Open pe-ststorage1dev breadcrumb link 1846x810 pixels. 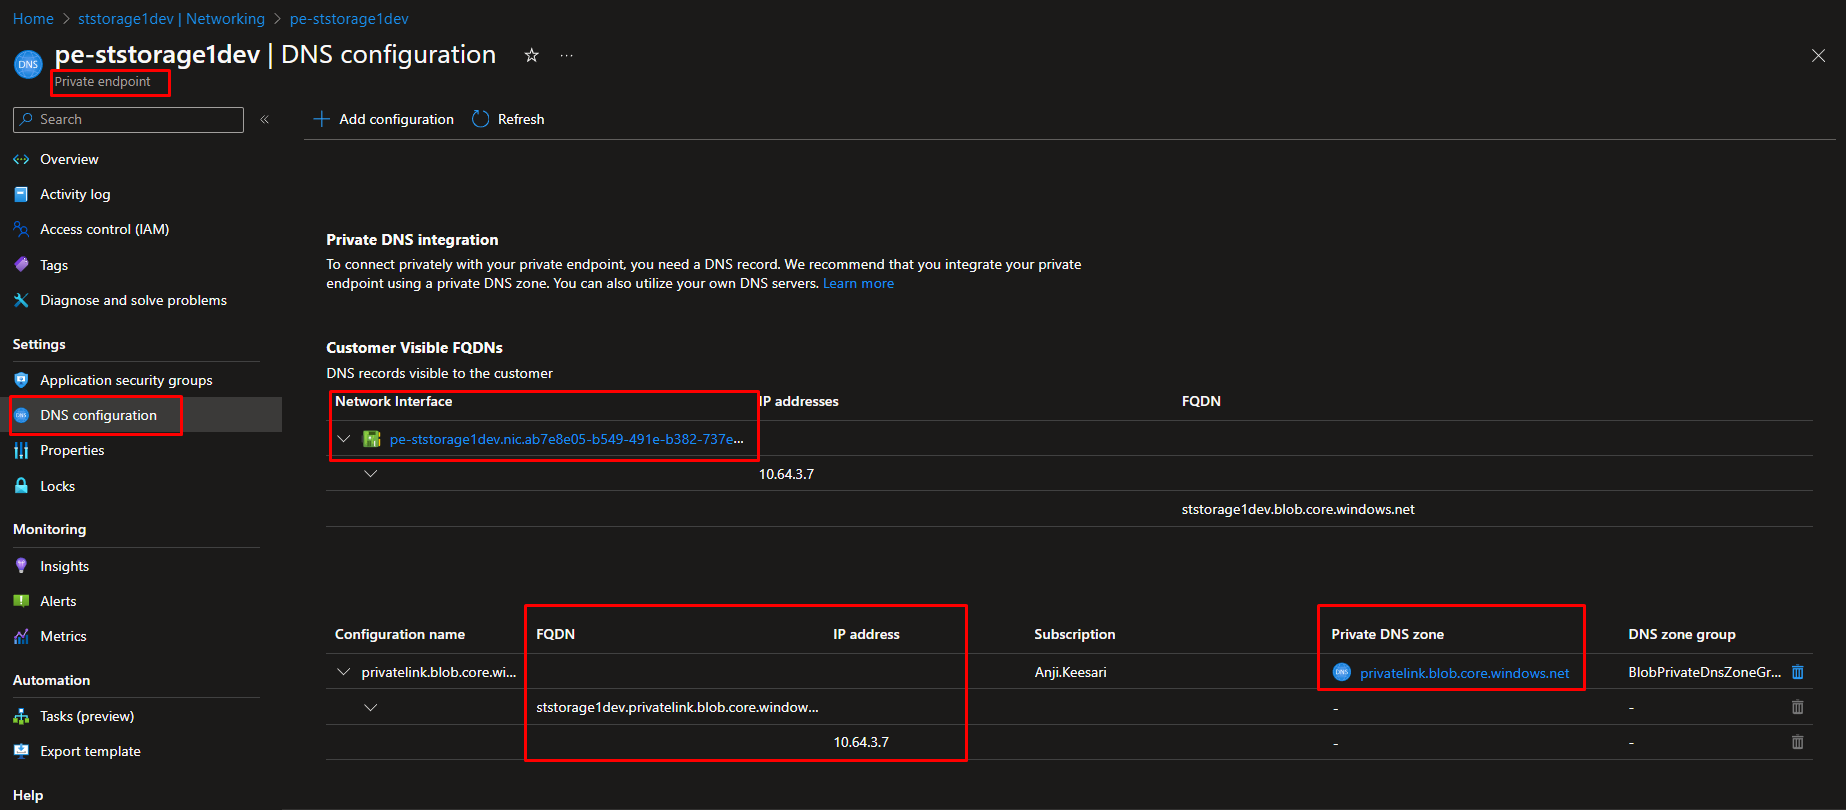(x=349, y=19)
